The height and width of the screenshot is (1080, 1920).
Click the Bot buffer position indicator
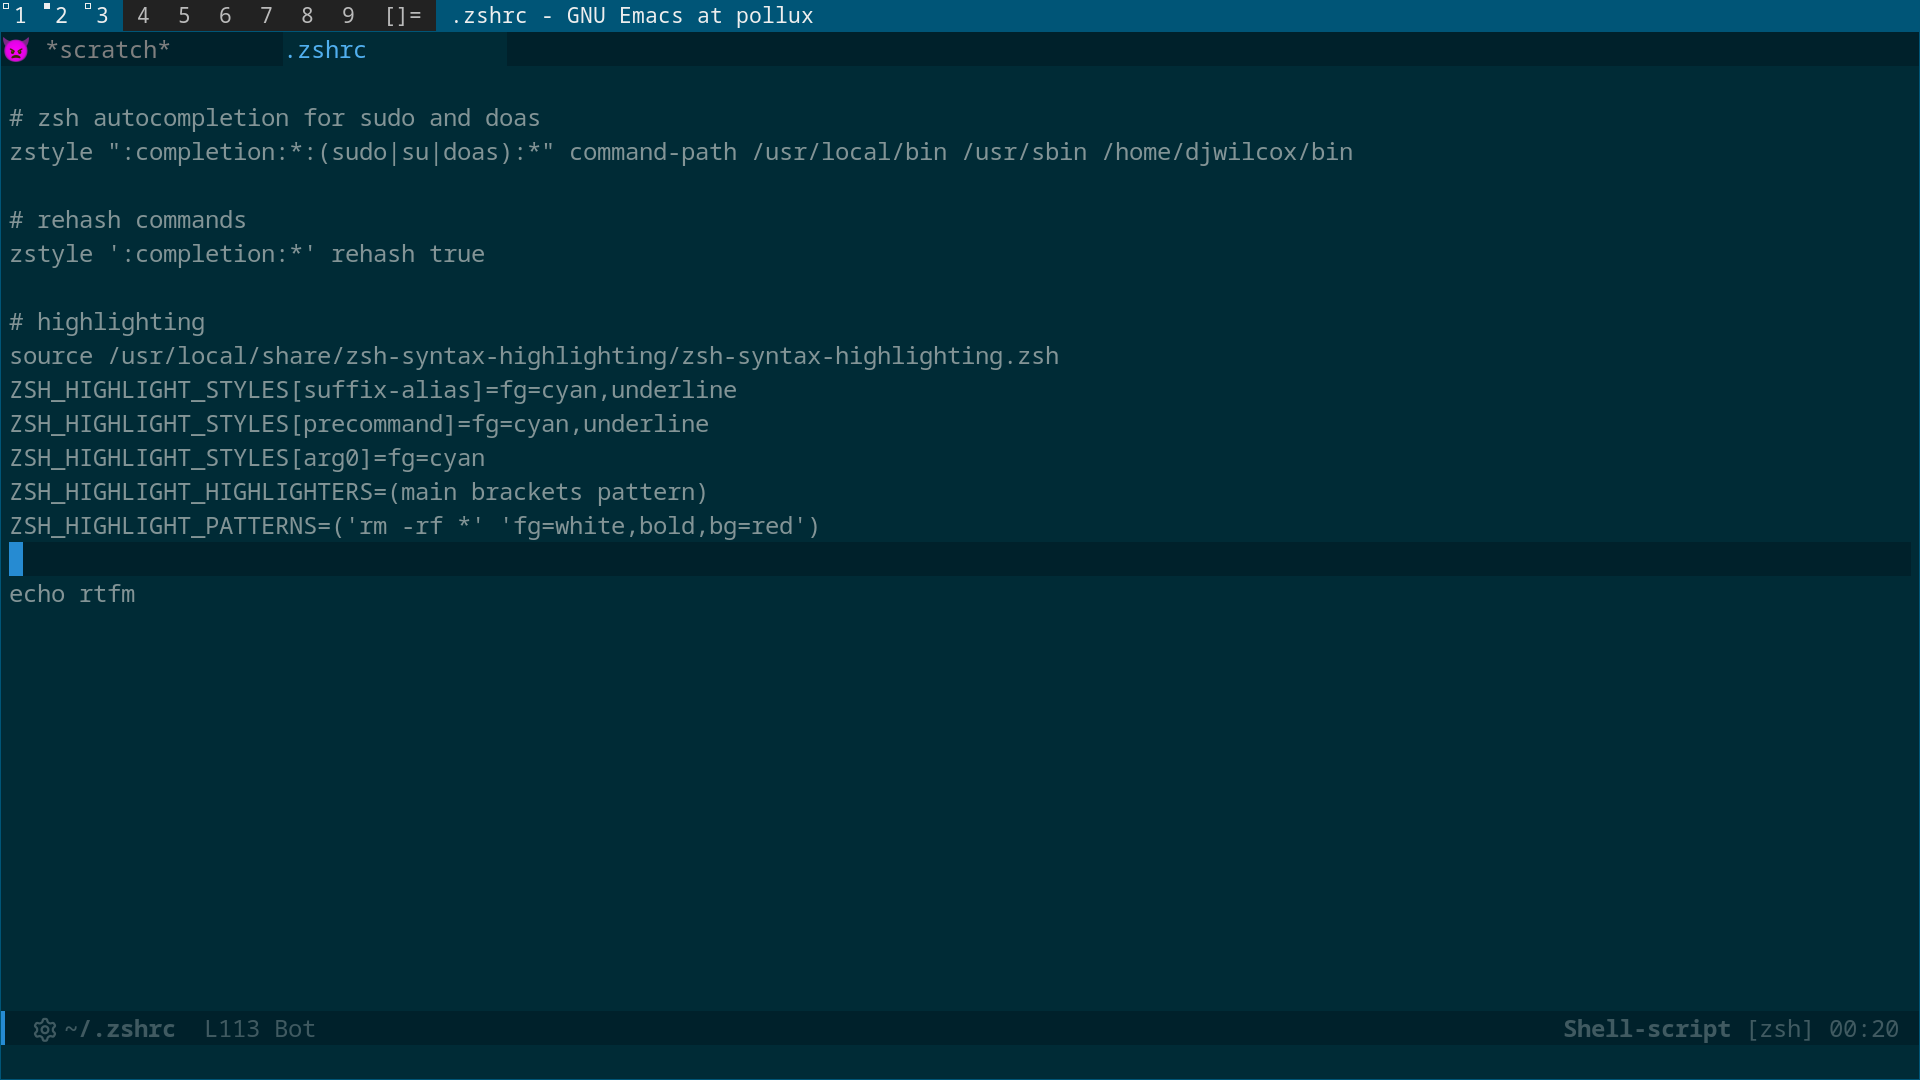(x=295, y=1029)
